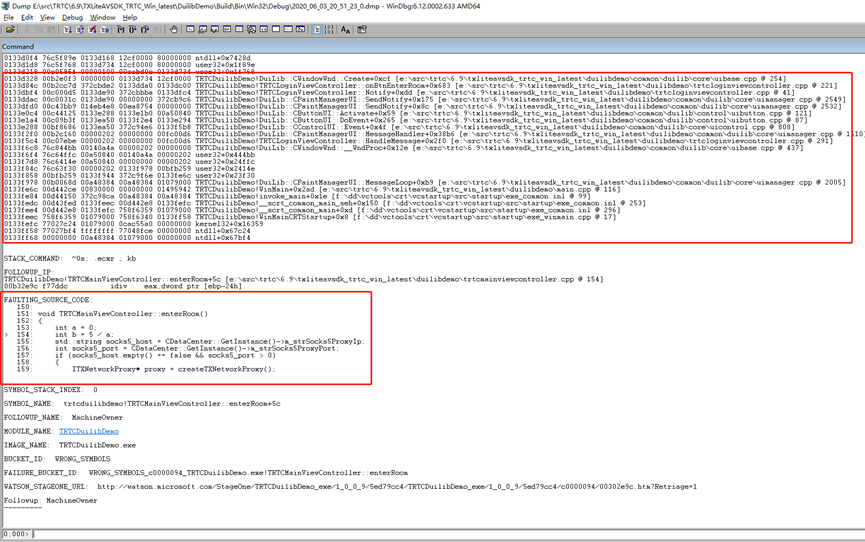Open the Scratch Pad window icon
The width and height of the screenshot is (865, 542).
point(276,29)
